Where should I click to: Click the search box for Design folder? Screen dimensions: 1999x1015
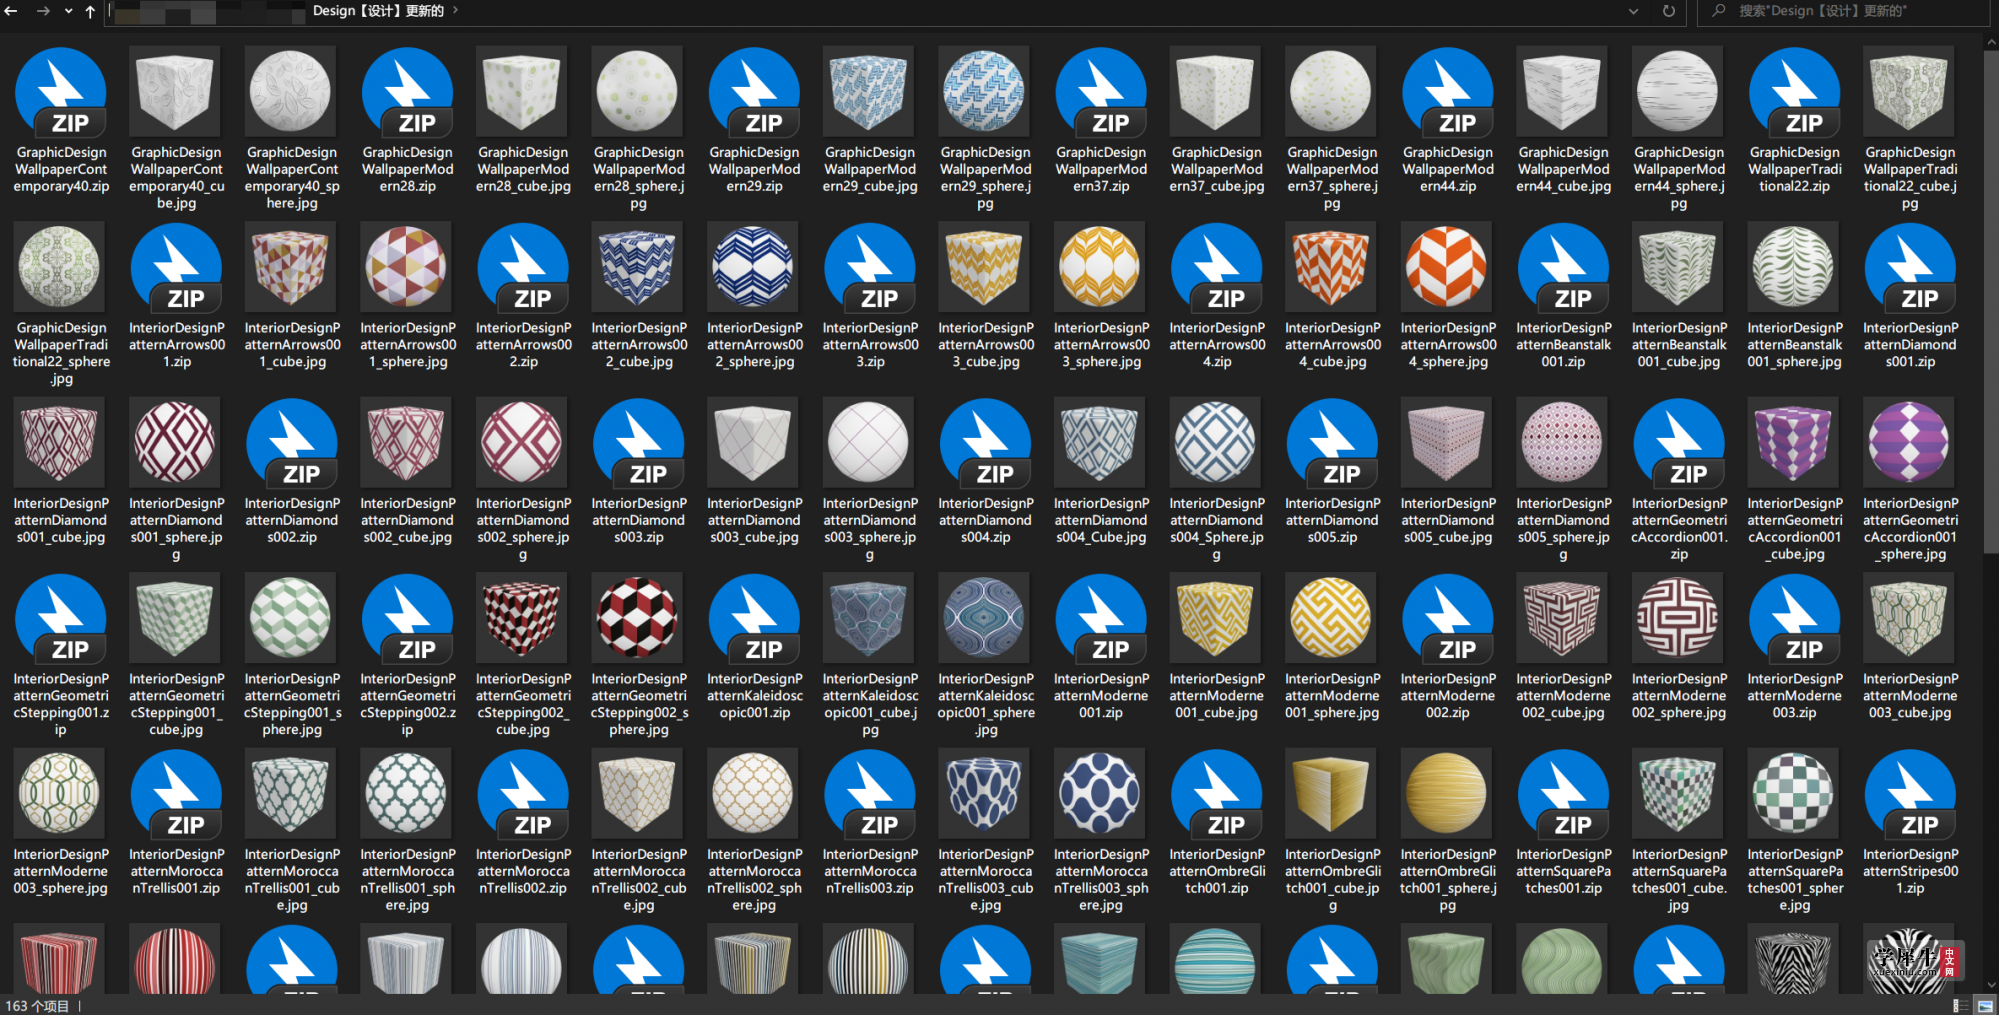point(1845,11)
